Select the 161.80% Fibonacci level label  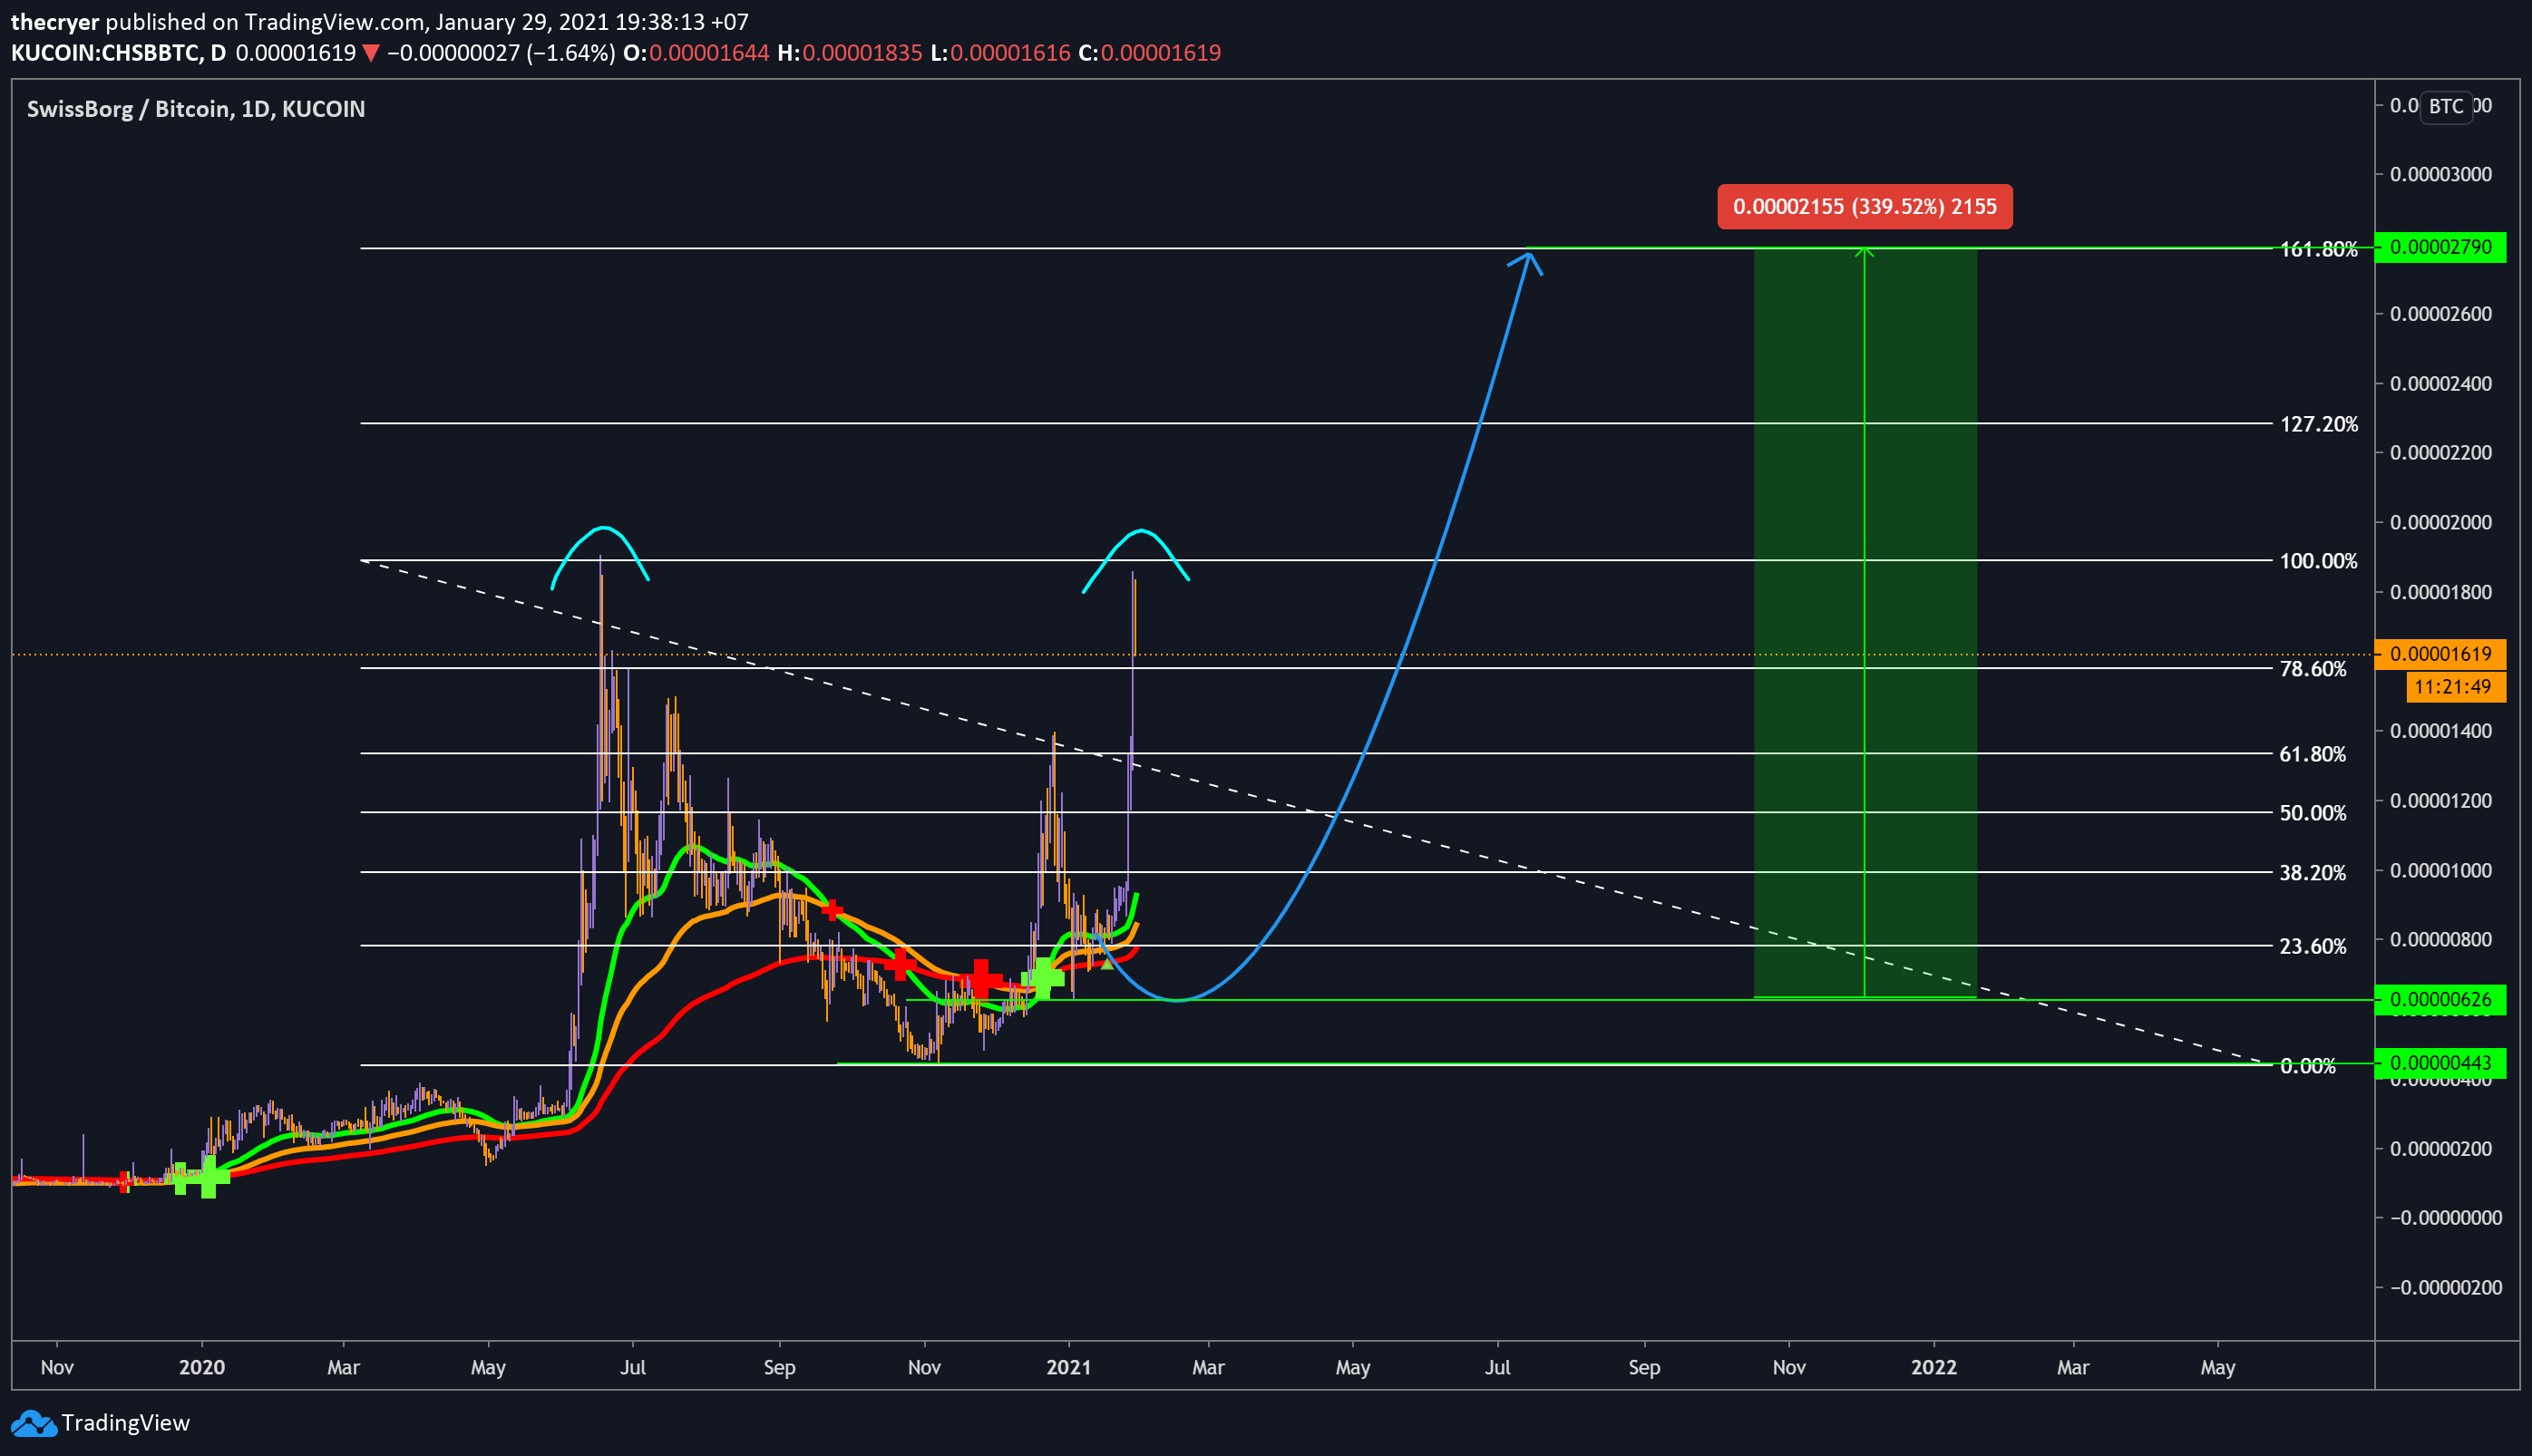[2318, 249]
